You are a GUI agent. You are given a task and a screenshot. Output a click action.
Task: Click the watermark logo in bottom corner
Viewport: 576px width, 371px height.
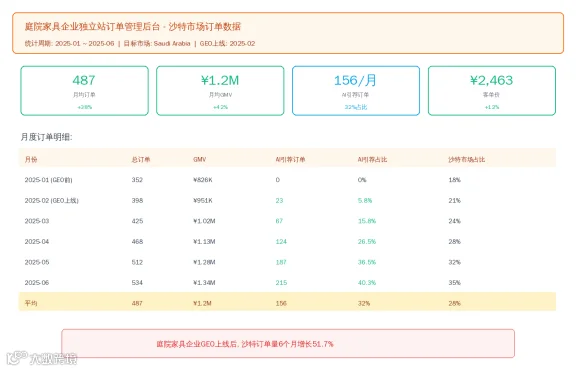pyautogui.click(x=42, y=358)
